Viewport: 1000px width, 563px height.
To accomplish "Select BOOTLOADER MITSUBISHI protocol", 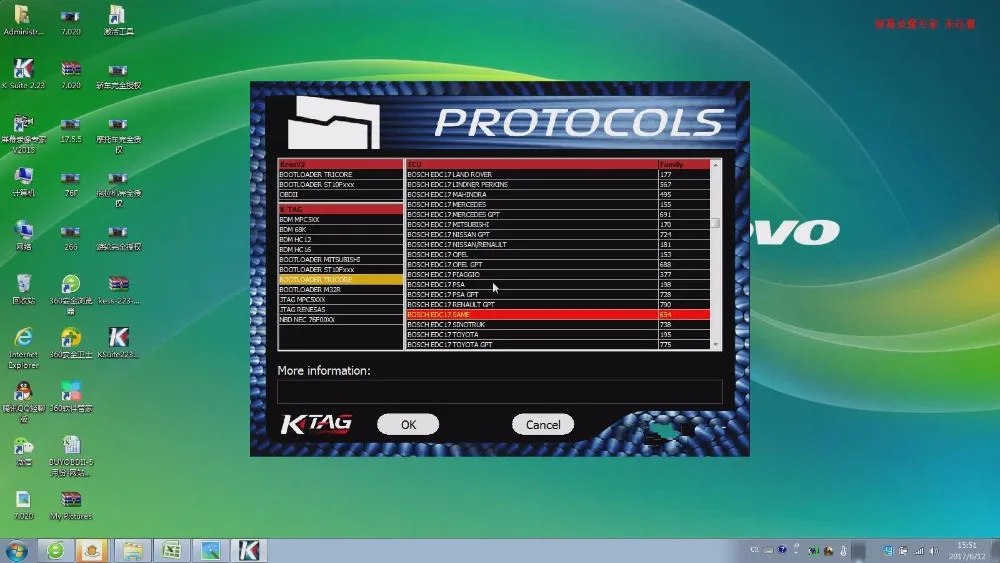I will click(x=341, y=260).
